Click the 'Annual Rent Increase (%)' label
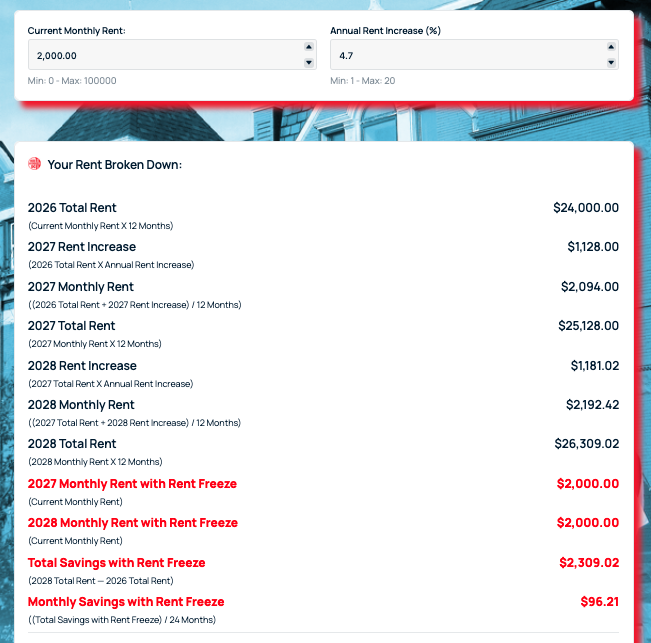The height and width of the screenshot is (643, 651). coord(385,31)
